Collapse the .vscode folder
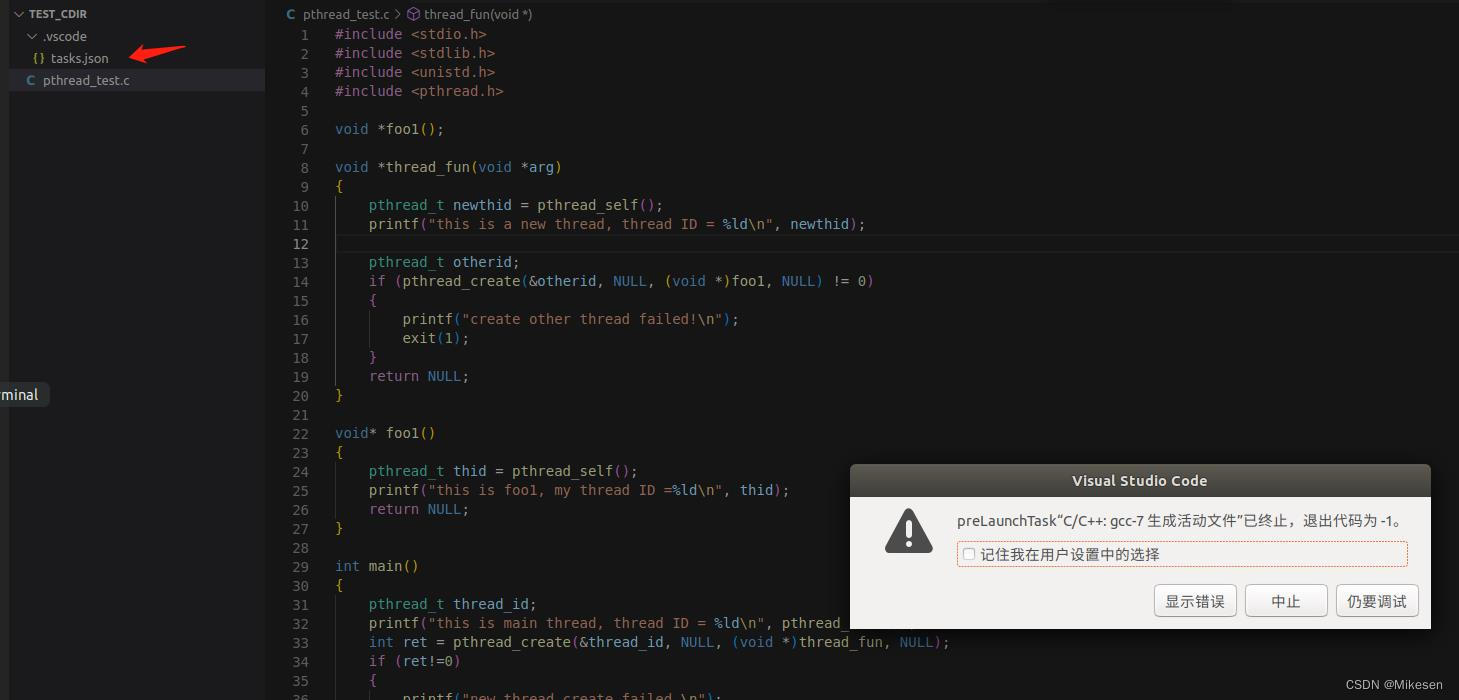The image size is (1459, 700). pyautogui.click(x=62, y=36)
